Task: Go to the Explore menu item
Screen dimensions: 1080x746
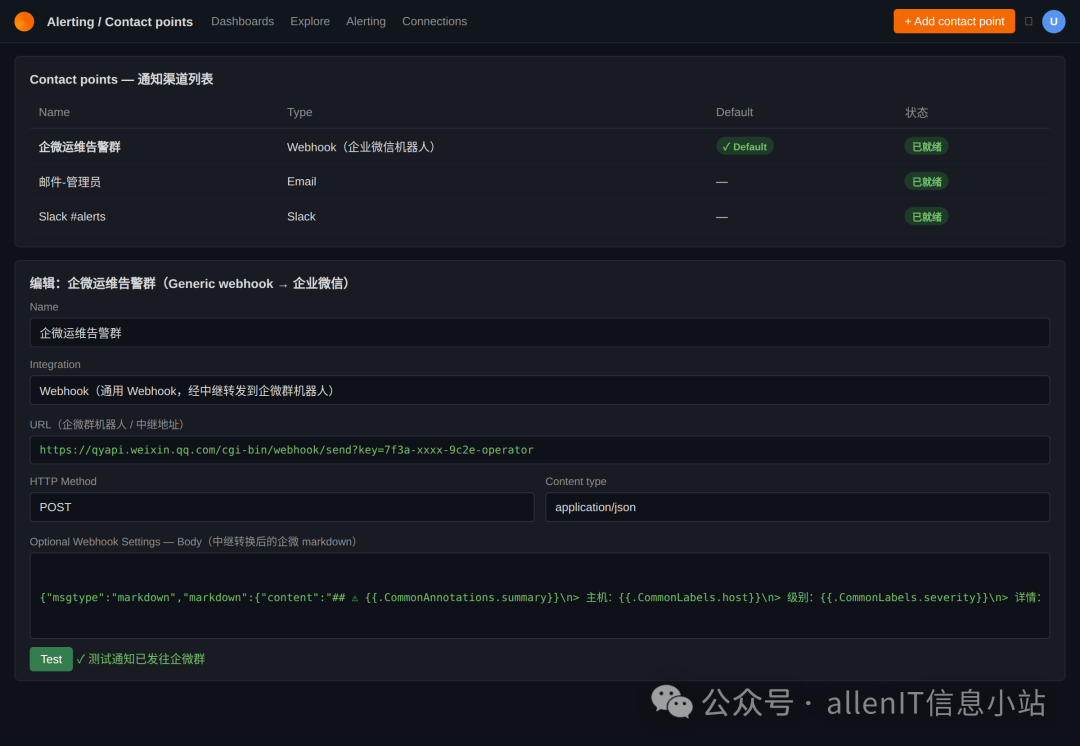Action: tap(310, 21)
